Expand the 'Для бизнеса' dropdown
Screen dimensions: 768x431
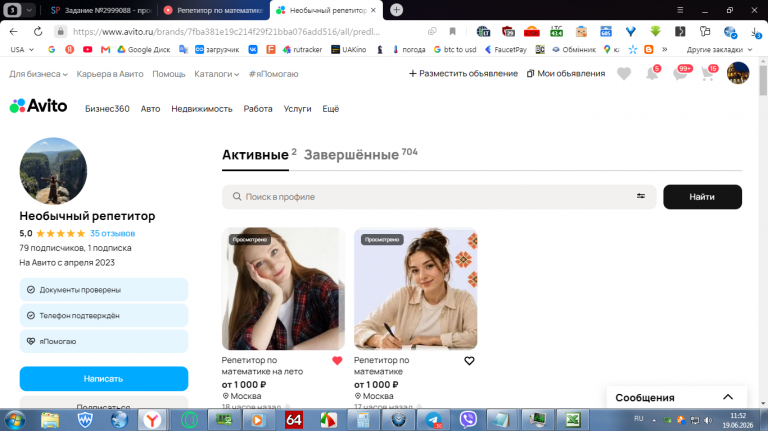pos(38,74)
